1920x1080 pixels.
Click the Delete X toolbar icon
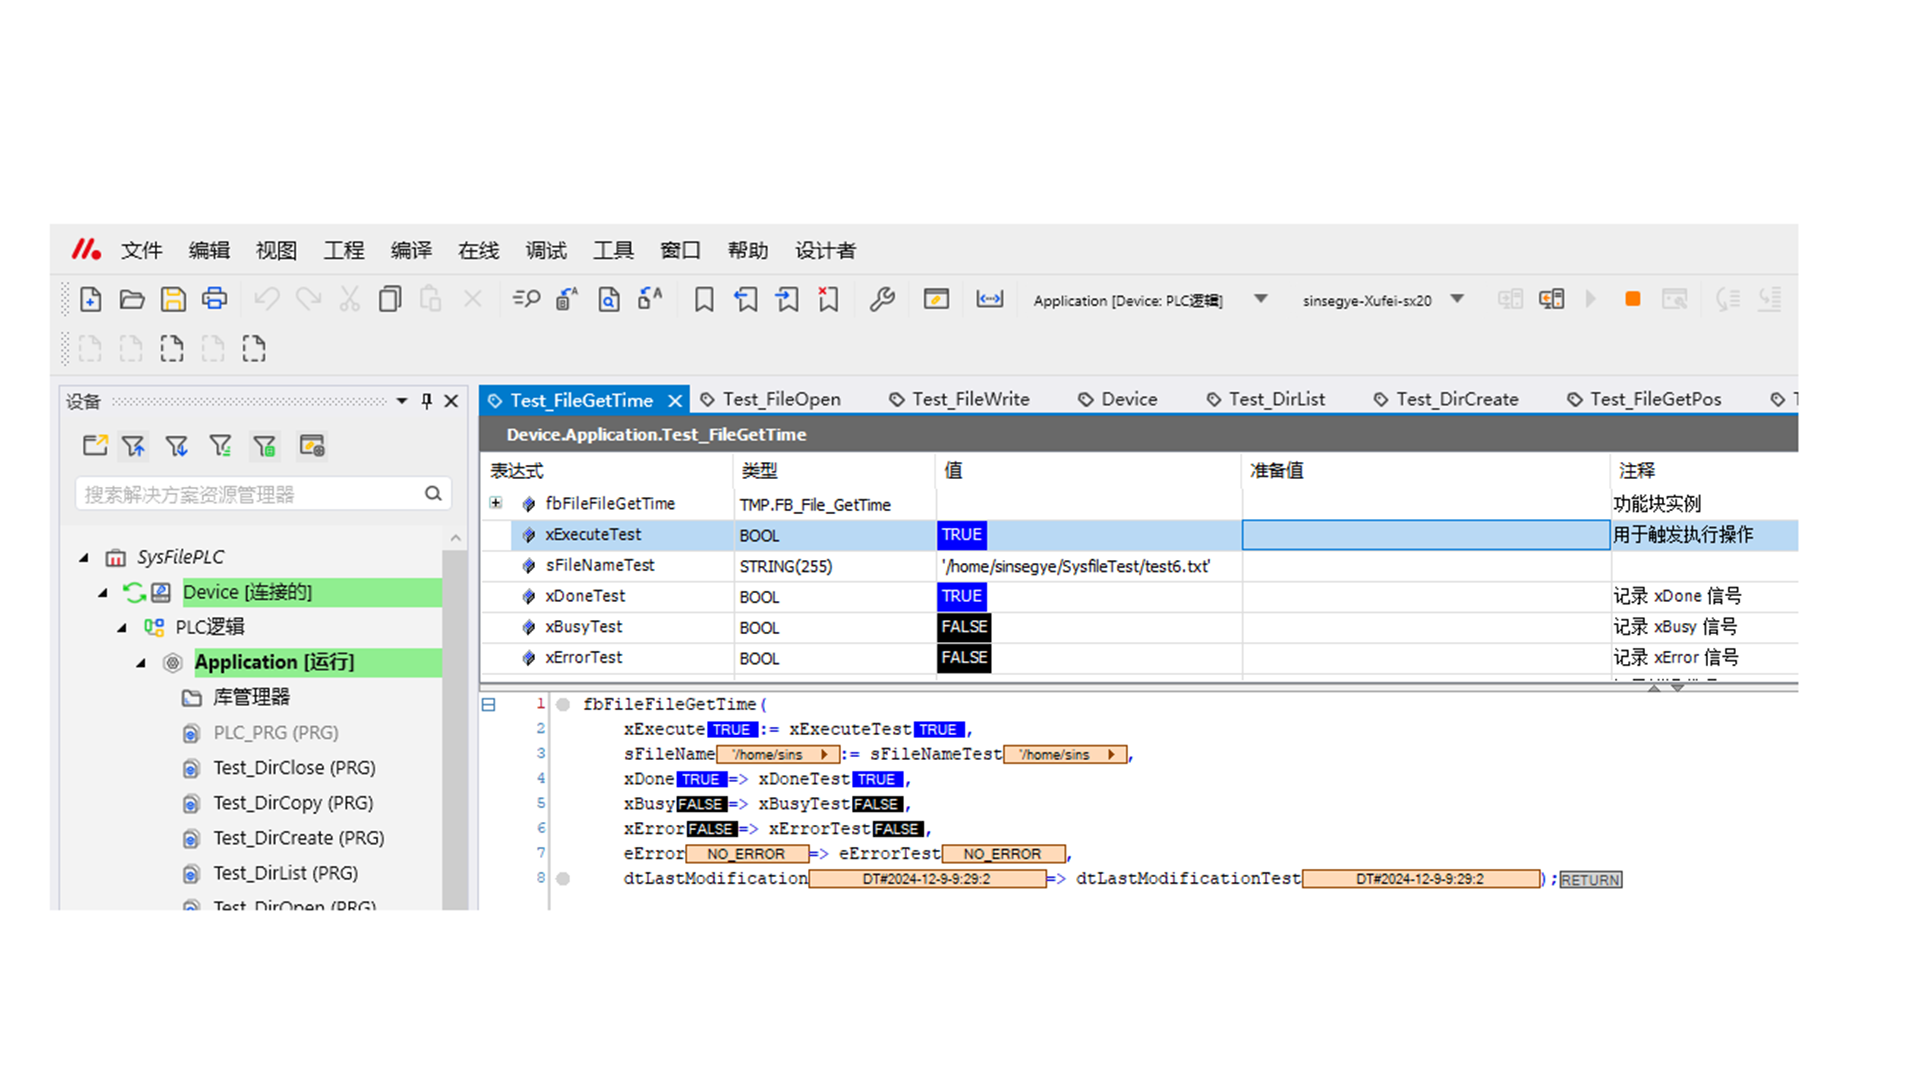(x=472, y=299)
